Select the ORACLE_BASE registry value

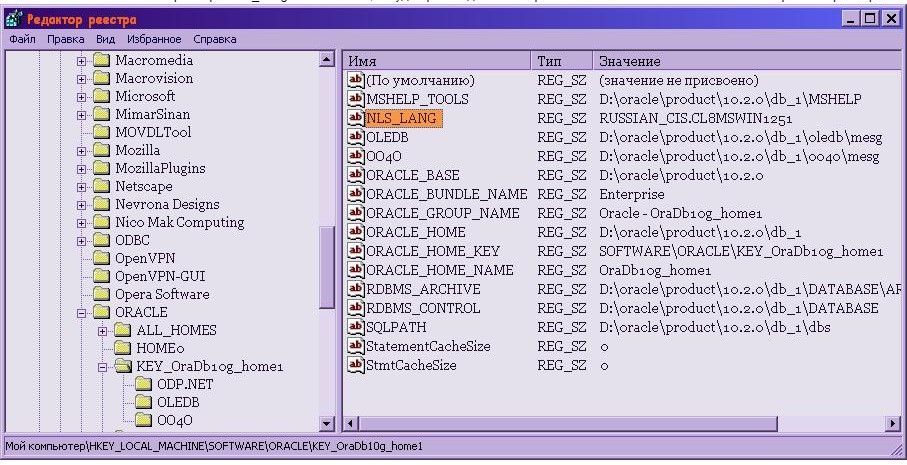tap(412, 175)
